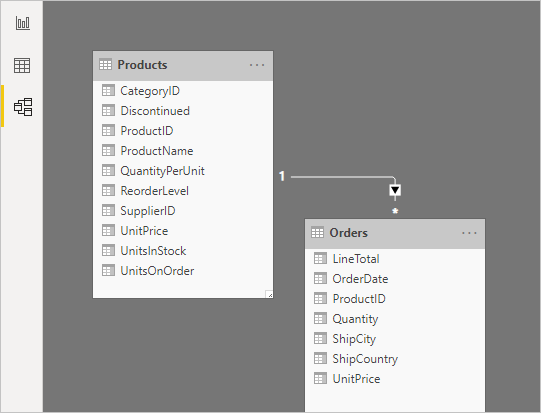Click the table icon beside Orders title
This screenshot has width=541, height=413.
317,233
